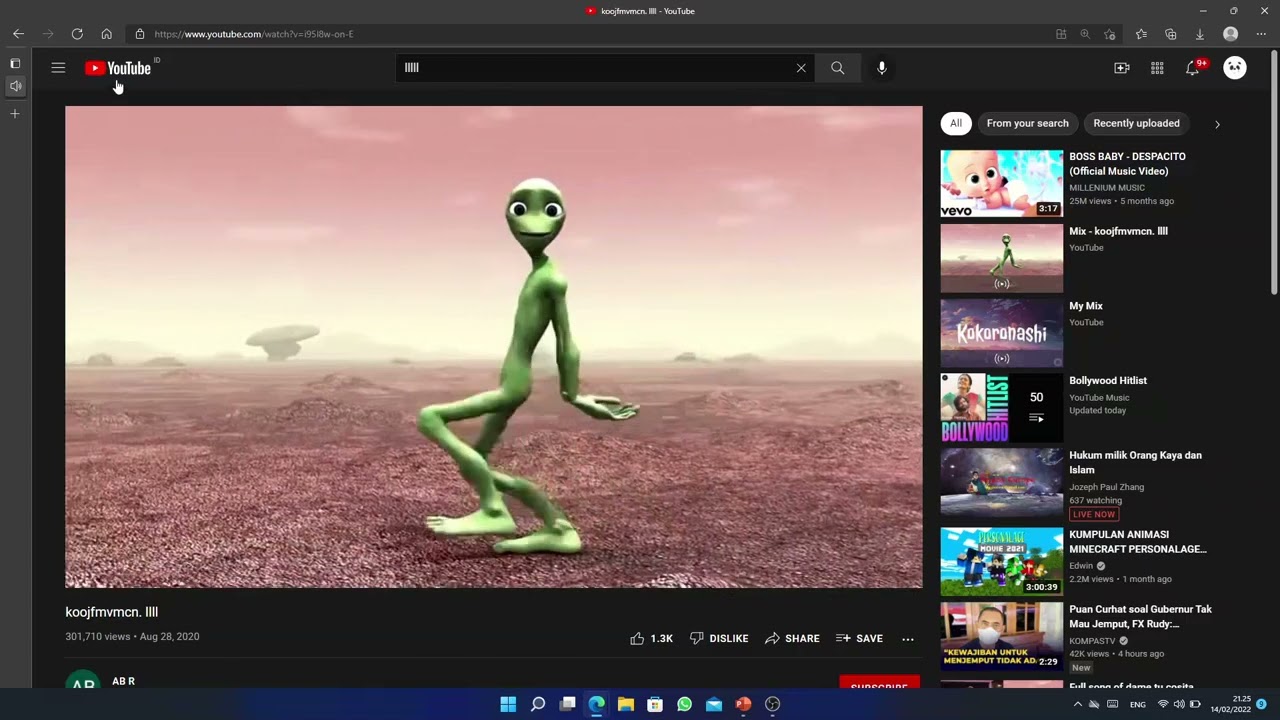Select the audio-playing tab in sidebar
This screenshot has width=1280, height=720.
pos(15,86)
